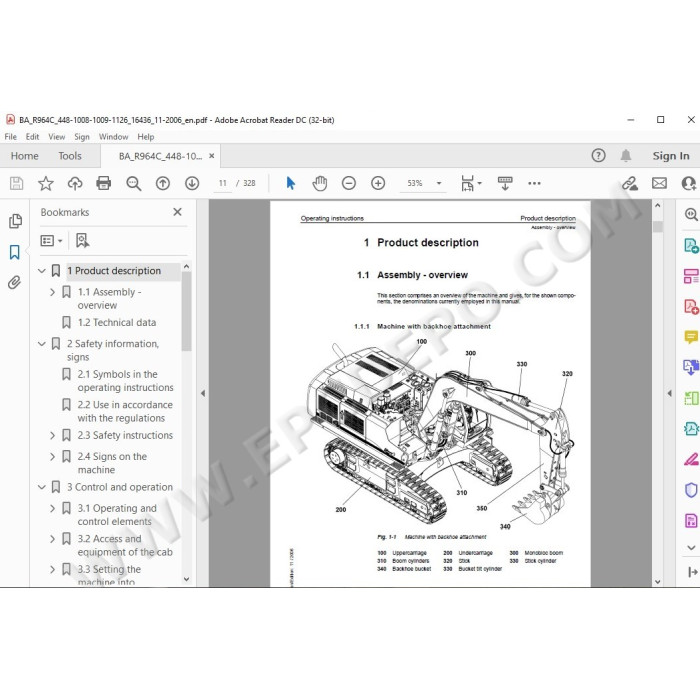Image resolution: width=700 pixels, height=700 pixels.
Task: Zoom in with the plus button
Action: (x=378, y=183)
